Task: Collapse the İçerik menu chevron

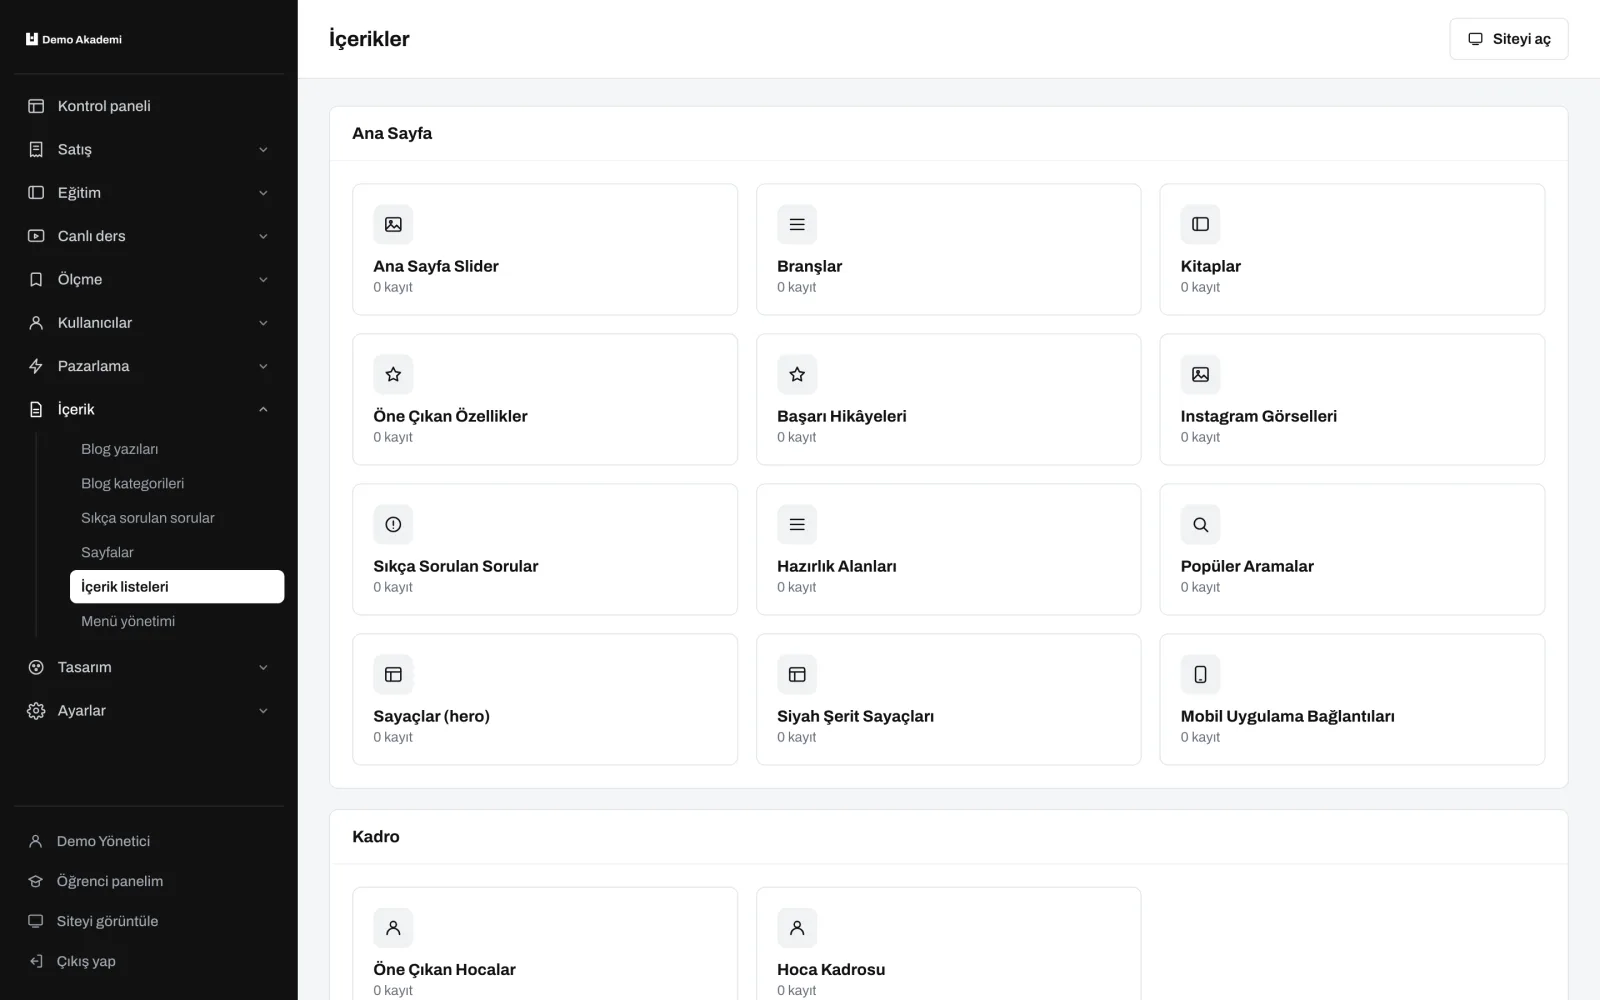Action: point(263,409)
